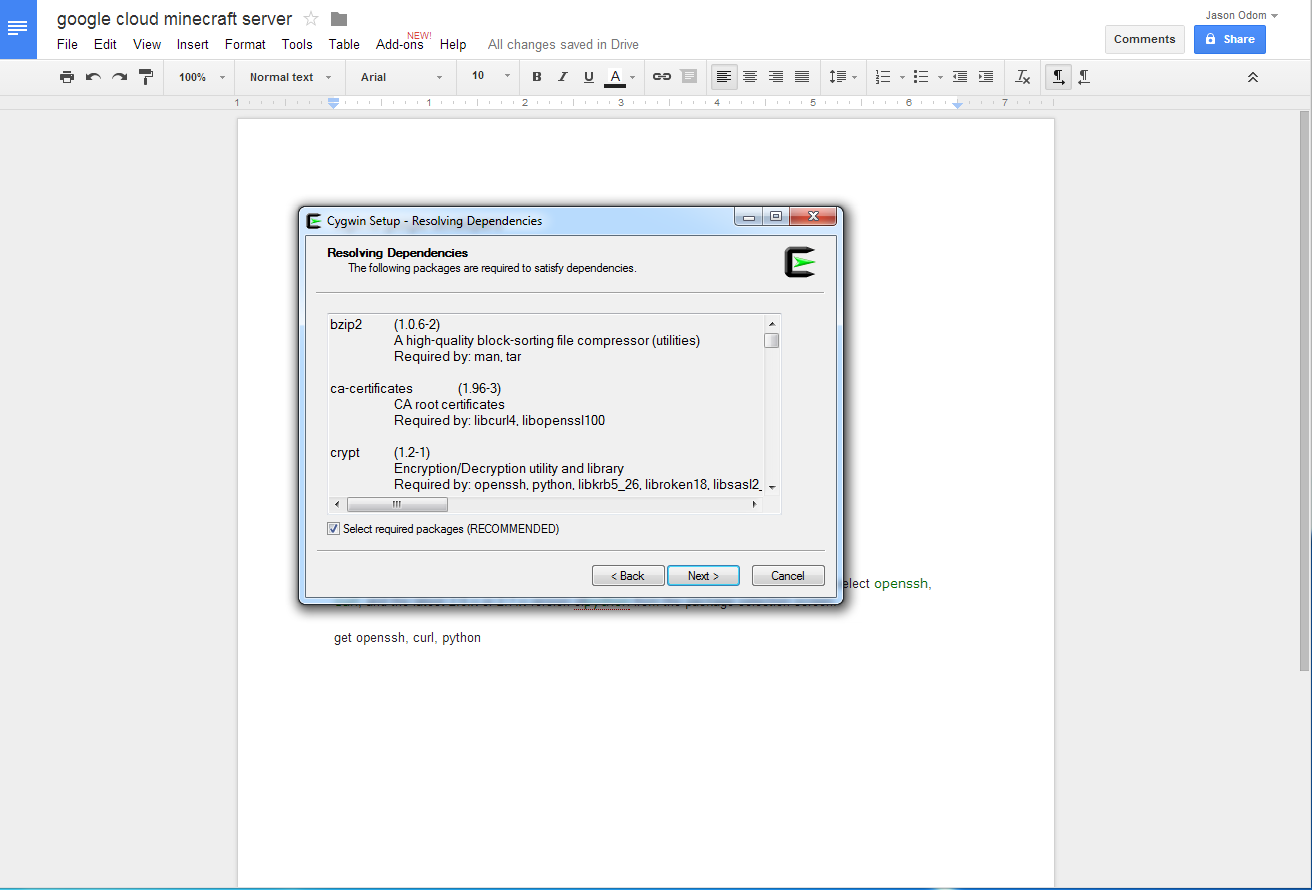Screen dimensions: 1312x890
Task: Expand bulleted list style options arrow
Action: coord(940,77)
